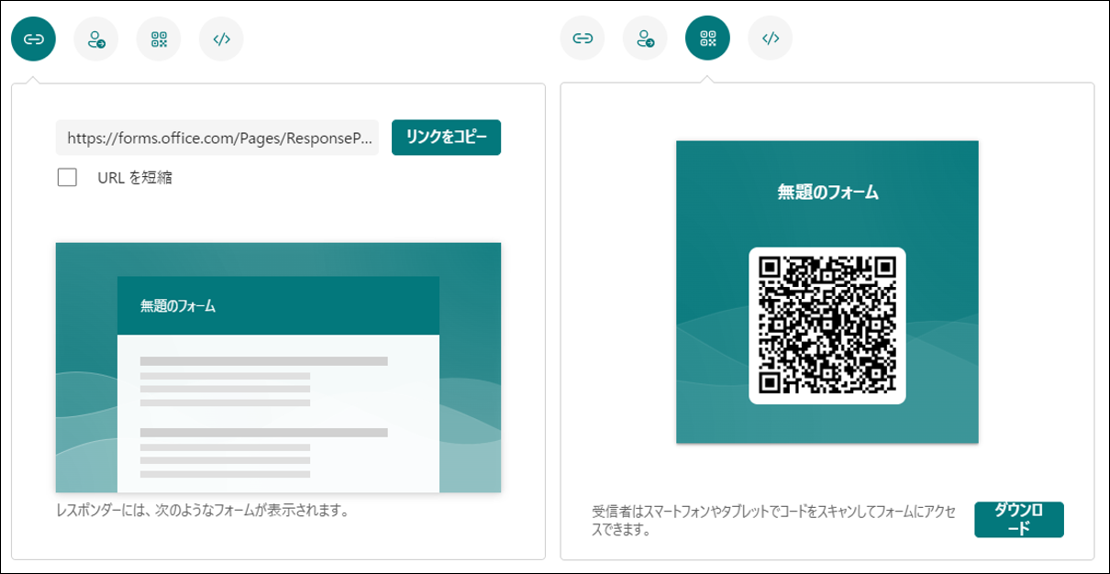Click the form preview thumbnail in the left panel
Image resolution: width=1110 pixels, height=574 pixels.
[278, 367]
